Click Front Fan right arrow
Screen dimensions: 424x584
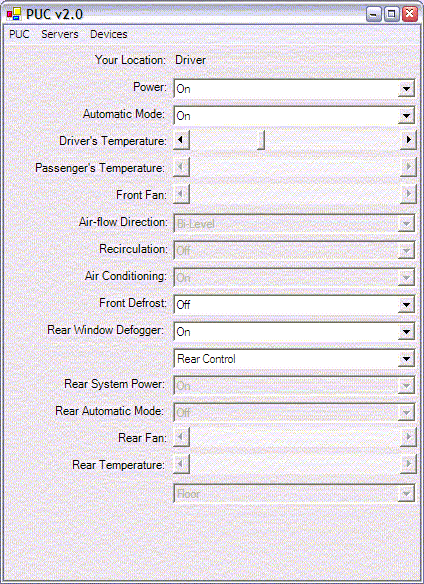(x=408, y=194)
